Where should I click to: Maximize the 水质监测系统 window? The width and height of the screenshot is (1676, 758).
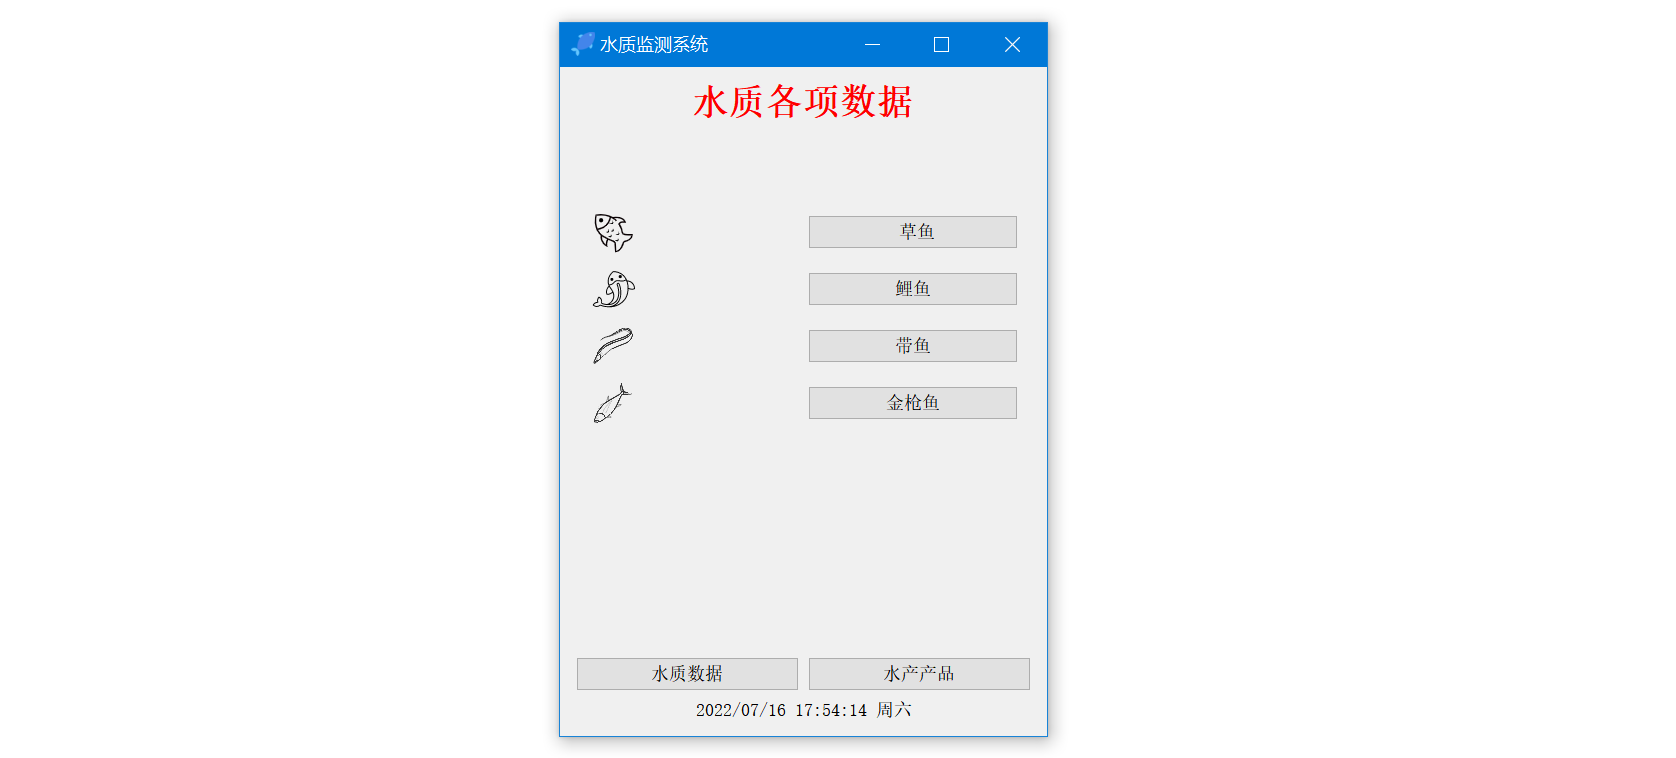point(941,44)
